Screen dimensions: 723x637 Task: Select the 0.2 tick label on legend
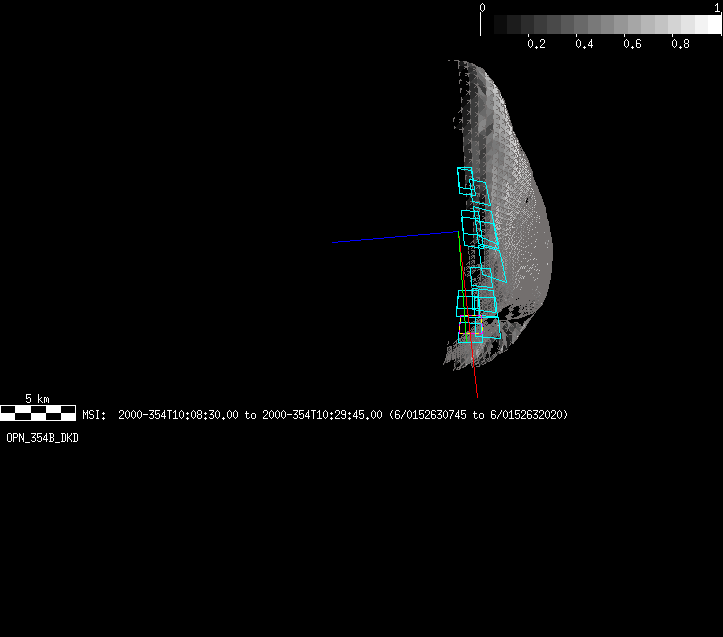(536, 44)
